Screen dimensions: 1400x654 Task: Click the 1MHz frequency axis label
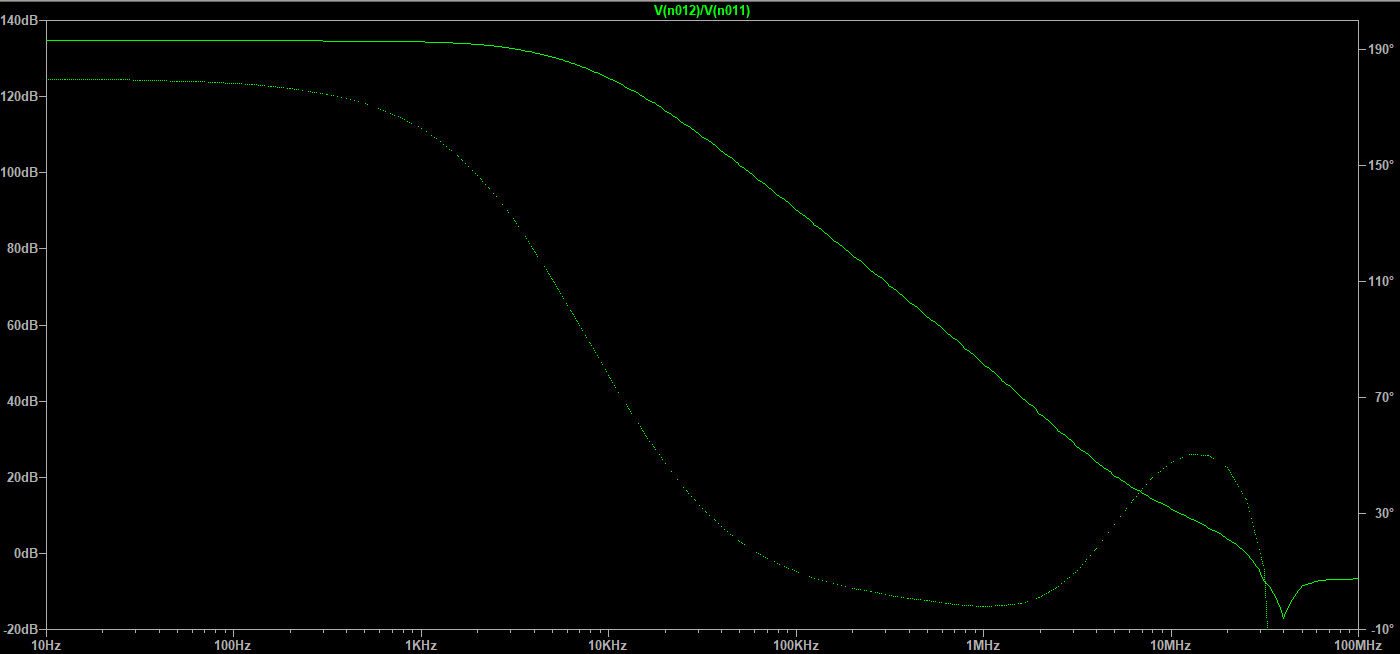(983, 645)
